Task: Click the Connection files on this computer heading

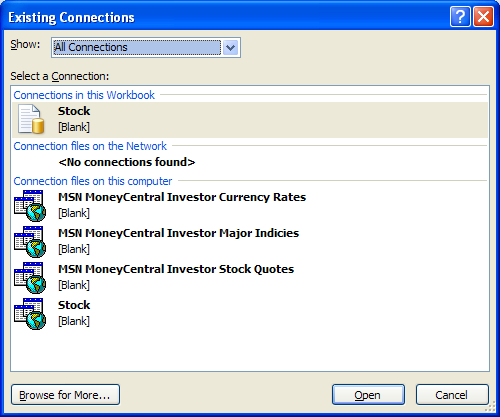Action: pyautogui.click(x=93, y=181)
